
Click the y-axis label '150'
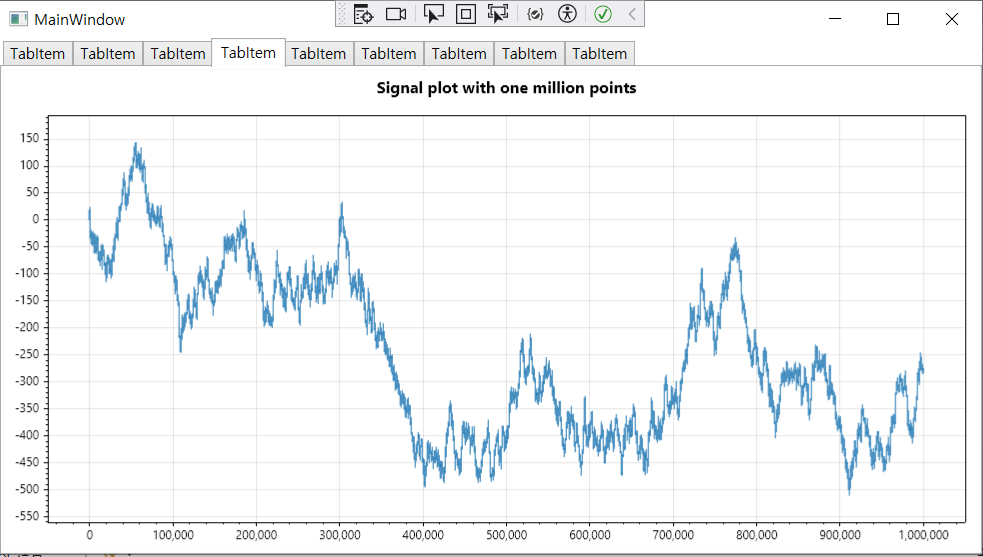(29, 138)
